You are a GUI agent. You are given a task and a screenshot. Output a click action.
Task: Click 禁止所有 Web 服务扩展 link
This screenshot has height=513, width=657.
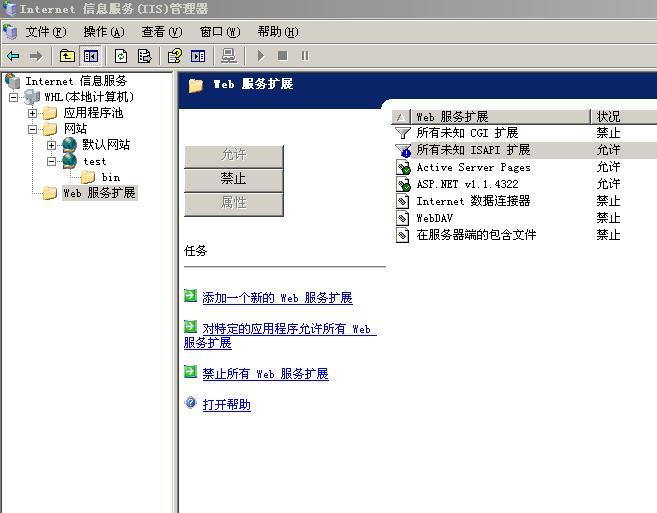click(265, 373)
